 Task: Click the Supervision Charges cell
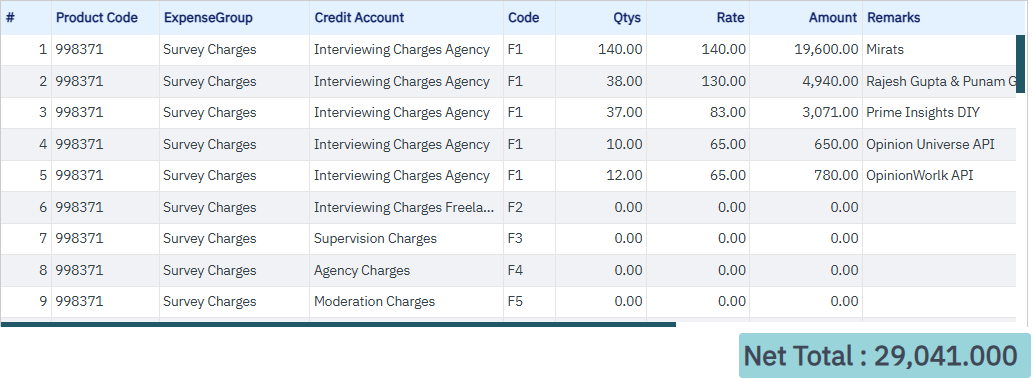[406, 239]
